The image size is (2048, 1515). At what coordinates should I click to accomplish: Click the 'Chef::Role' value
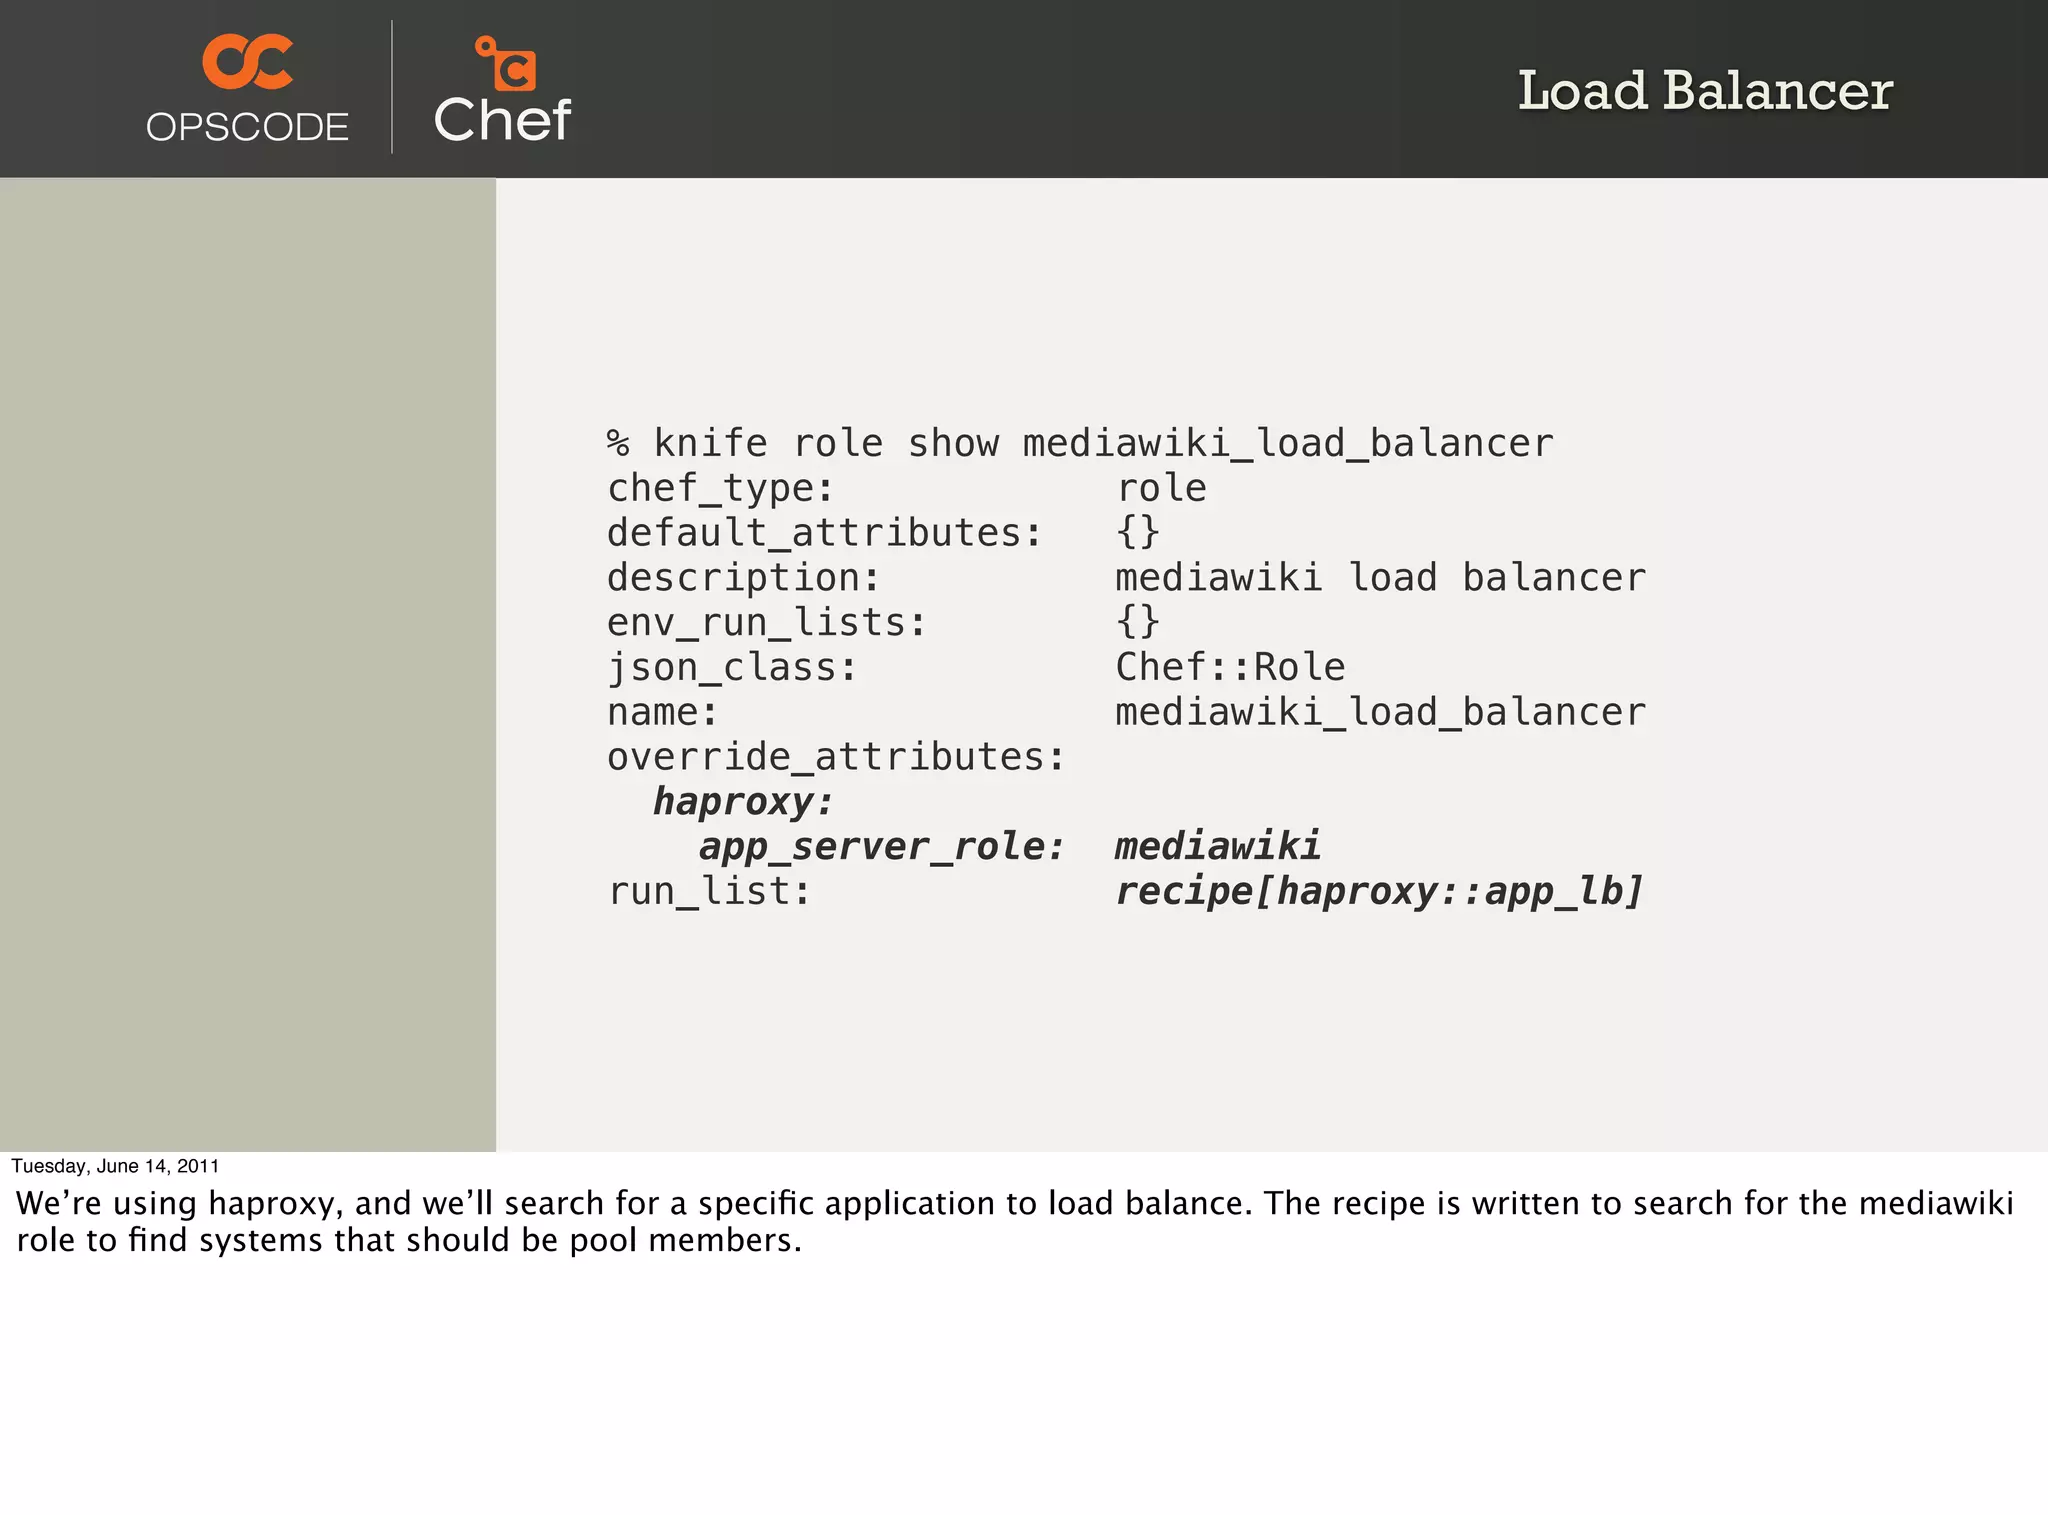point(1230,667)
